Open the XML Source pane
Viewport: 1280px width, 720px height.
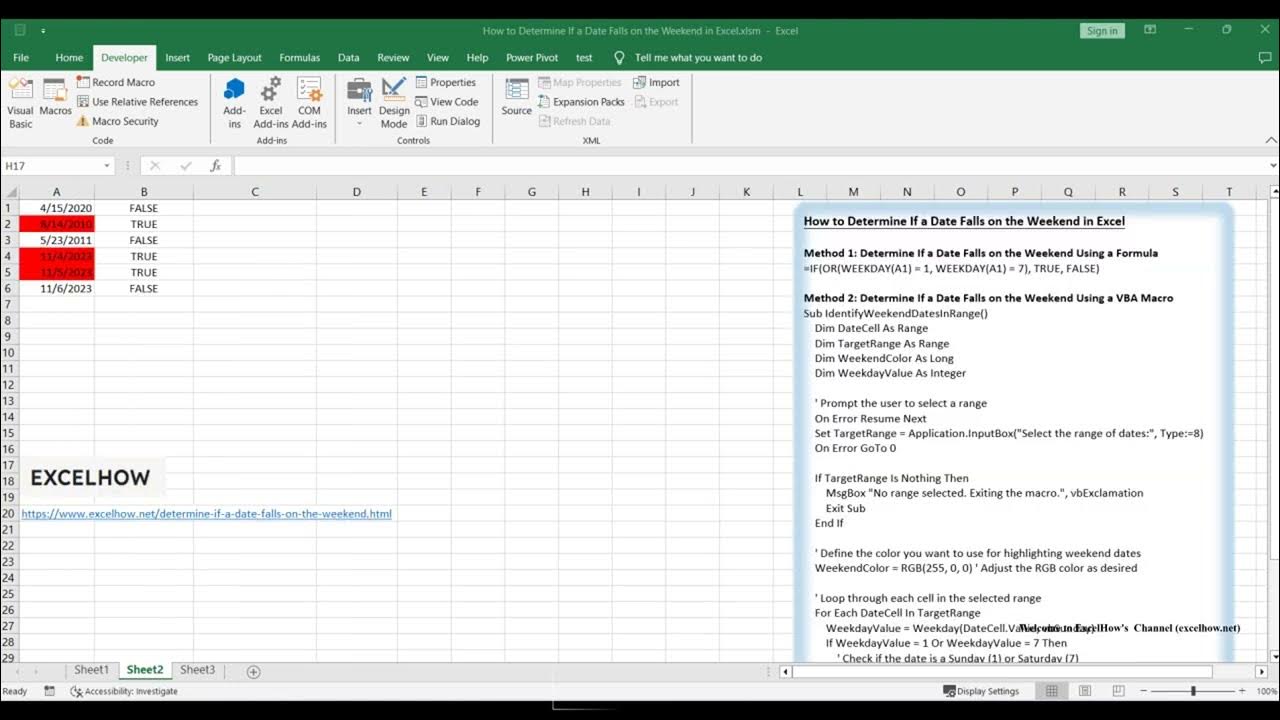(x=516, y=98)
